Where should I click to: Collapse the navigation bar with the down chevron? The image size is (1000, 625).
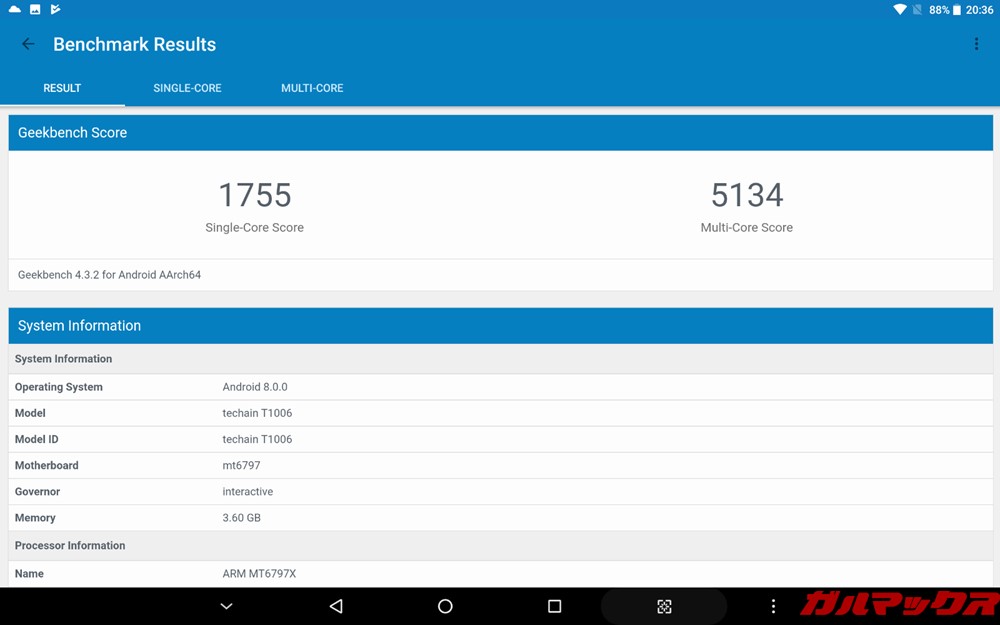click(x=226, y=606)
